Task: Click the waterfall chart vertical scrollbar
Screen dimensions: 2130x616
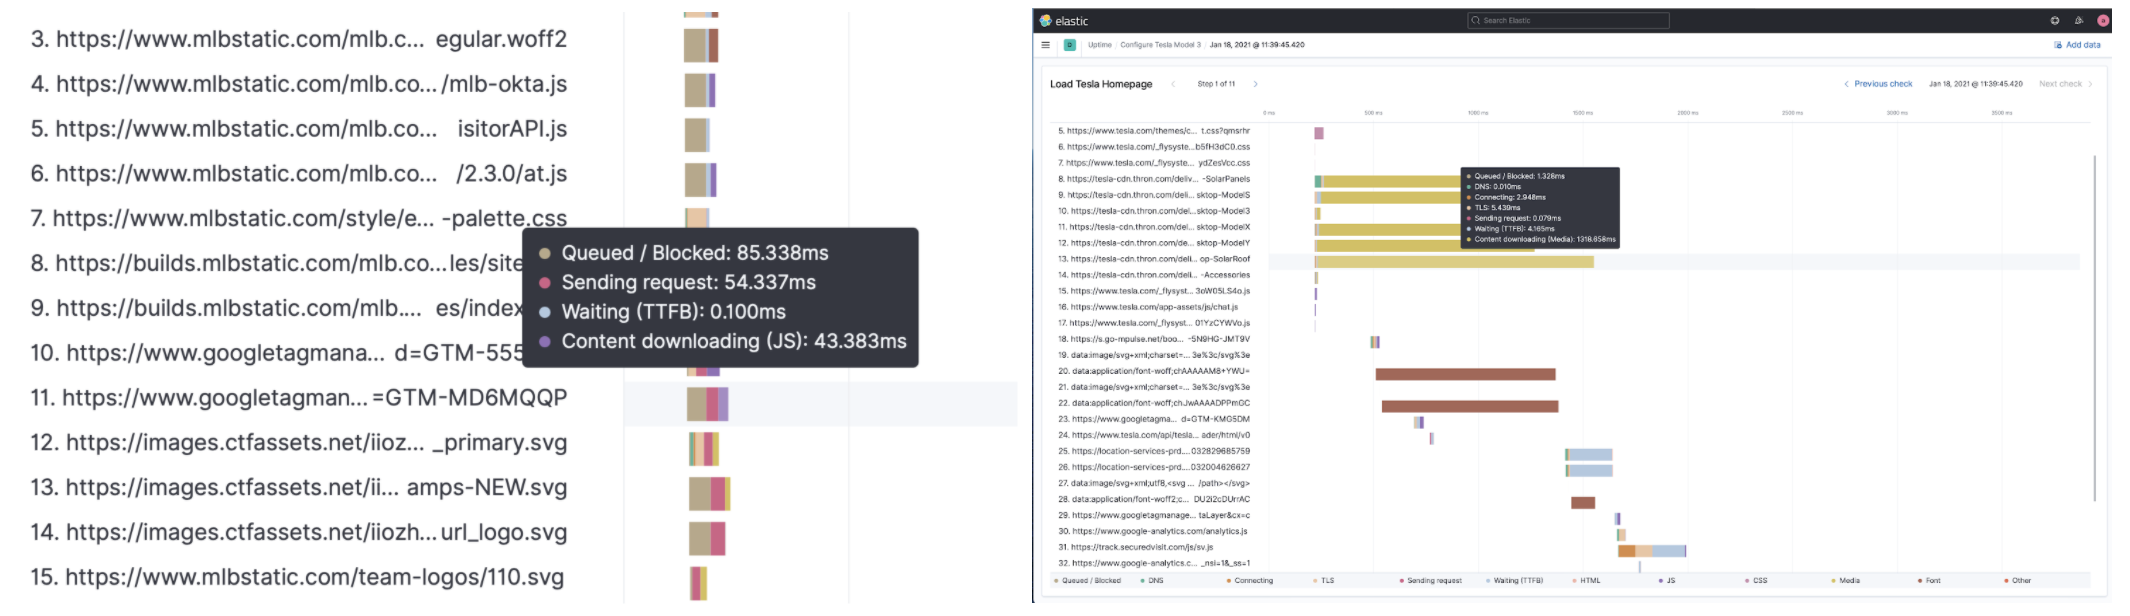Action: click(2094, 330)
